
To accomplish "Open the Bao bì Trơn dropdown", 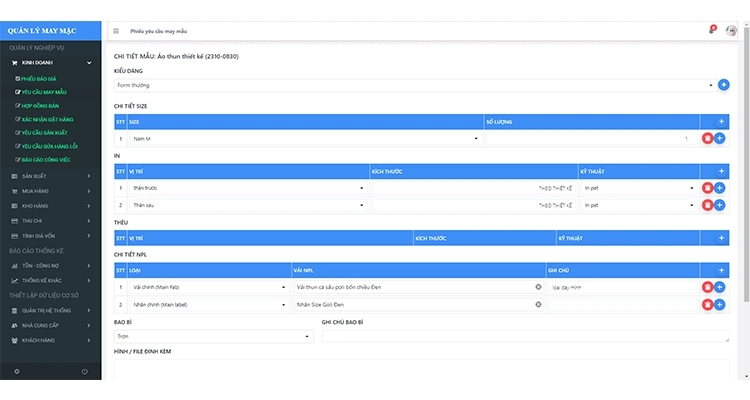I will 213,337.
